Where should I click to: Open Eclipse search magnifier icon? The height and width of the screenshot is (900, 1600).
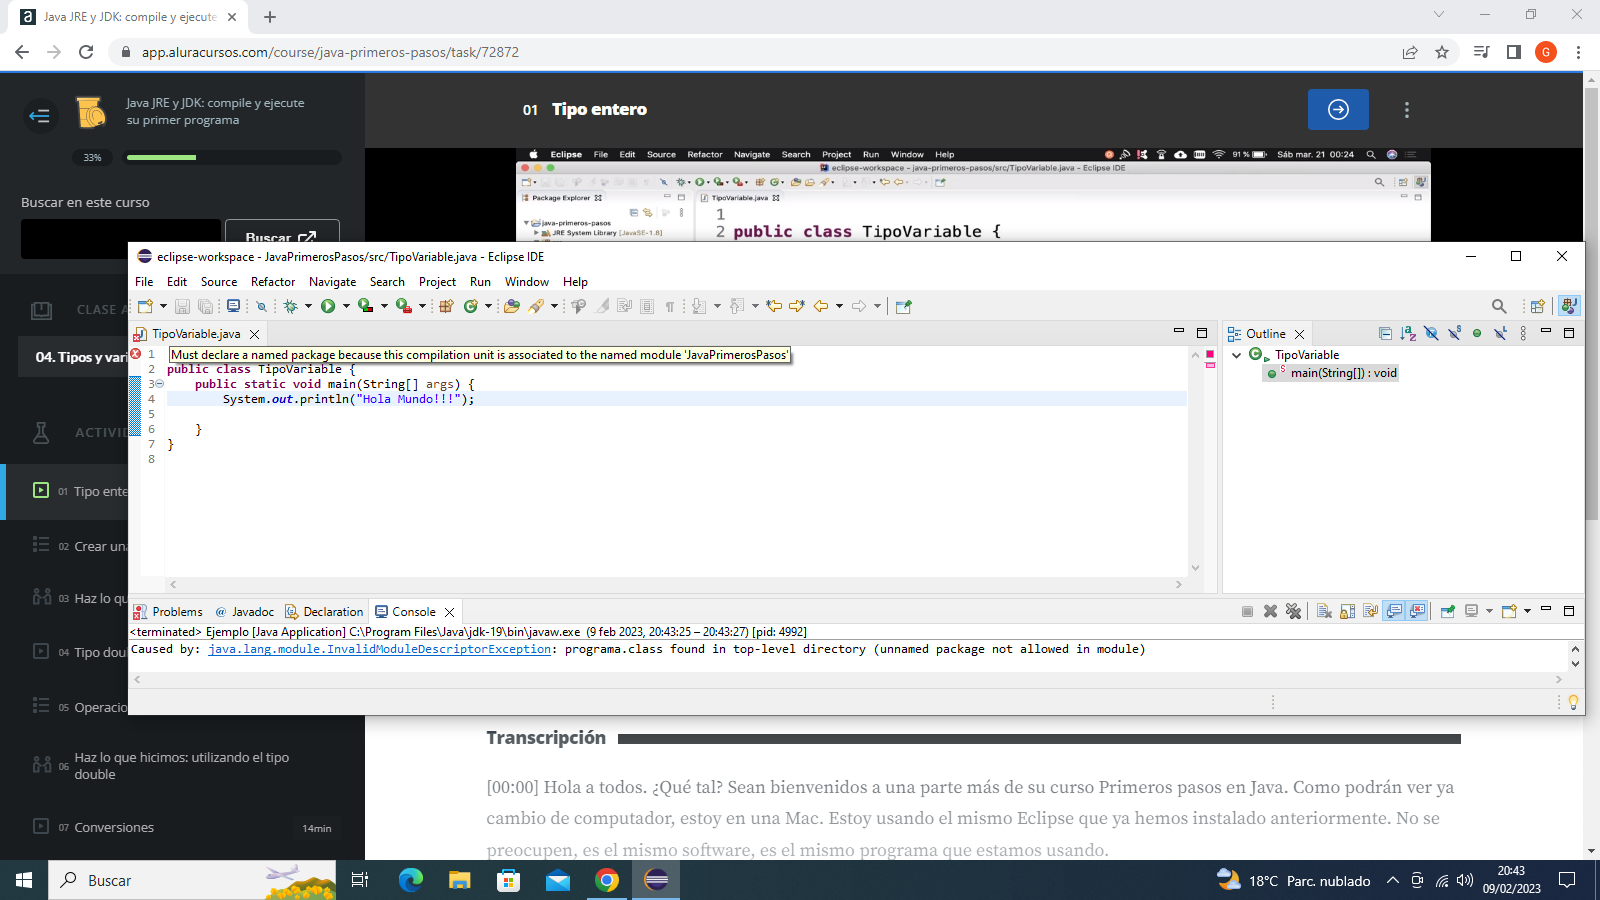pyautogui.click(x=1498, y=306)
